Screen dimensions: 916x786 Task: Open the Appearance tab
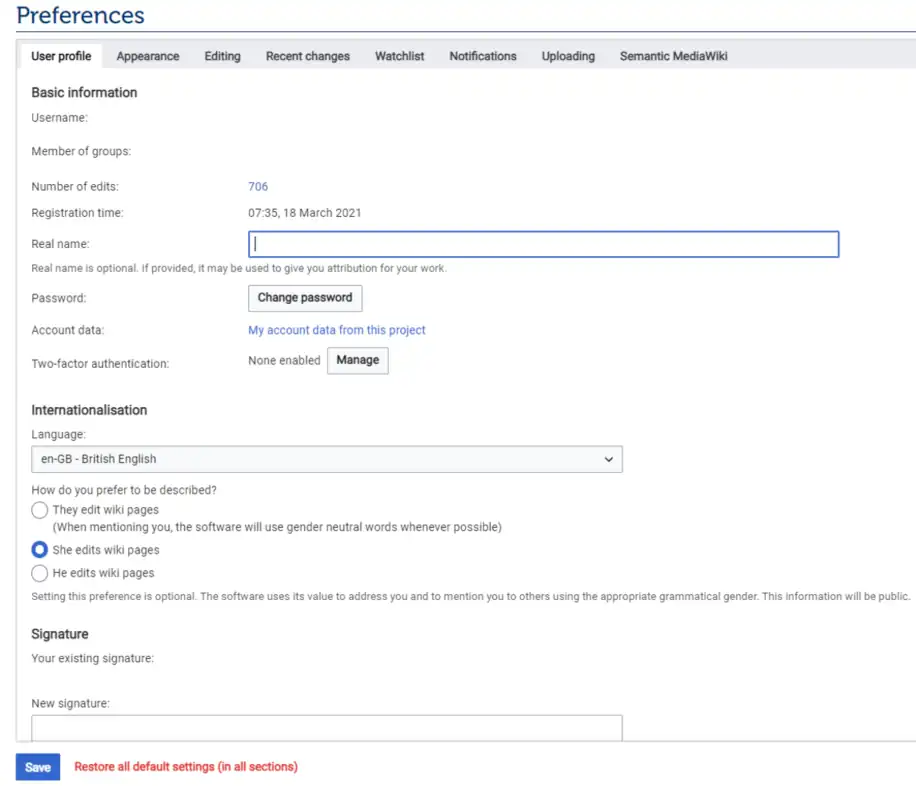pos(148,56)
